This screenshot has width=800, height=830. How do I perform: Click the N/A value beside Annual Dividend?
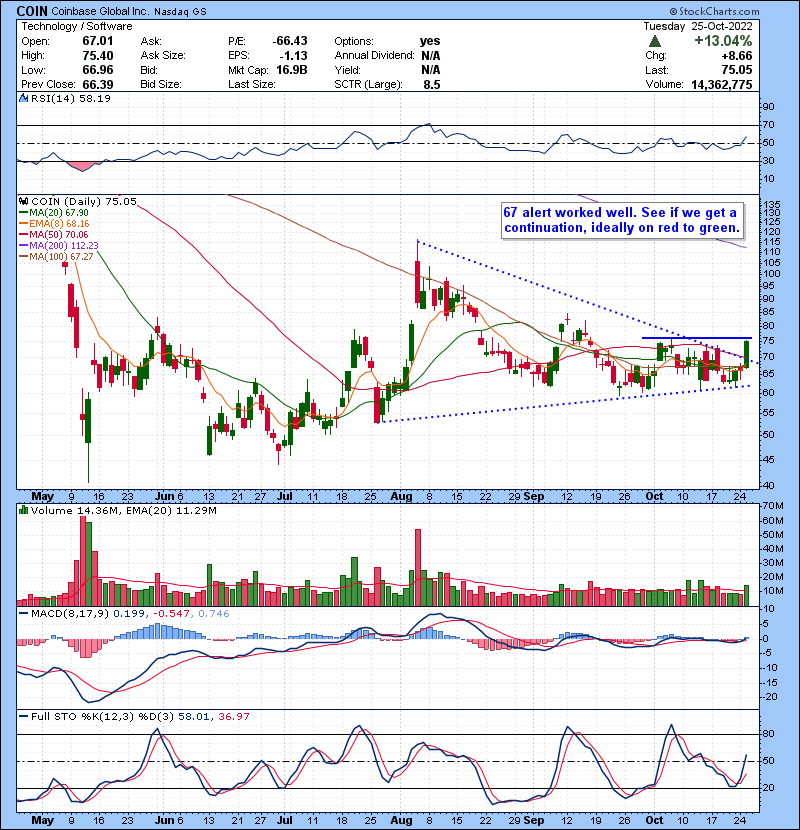point(430,55)
